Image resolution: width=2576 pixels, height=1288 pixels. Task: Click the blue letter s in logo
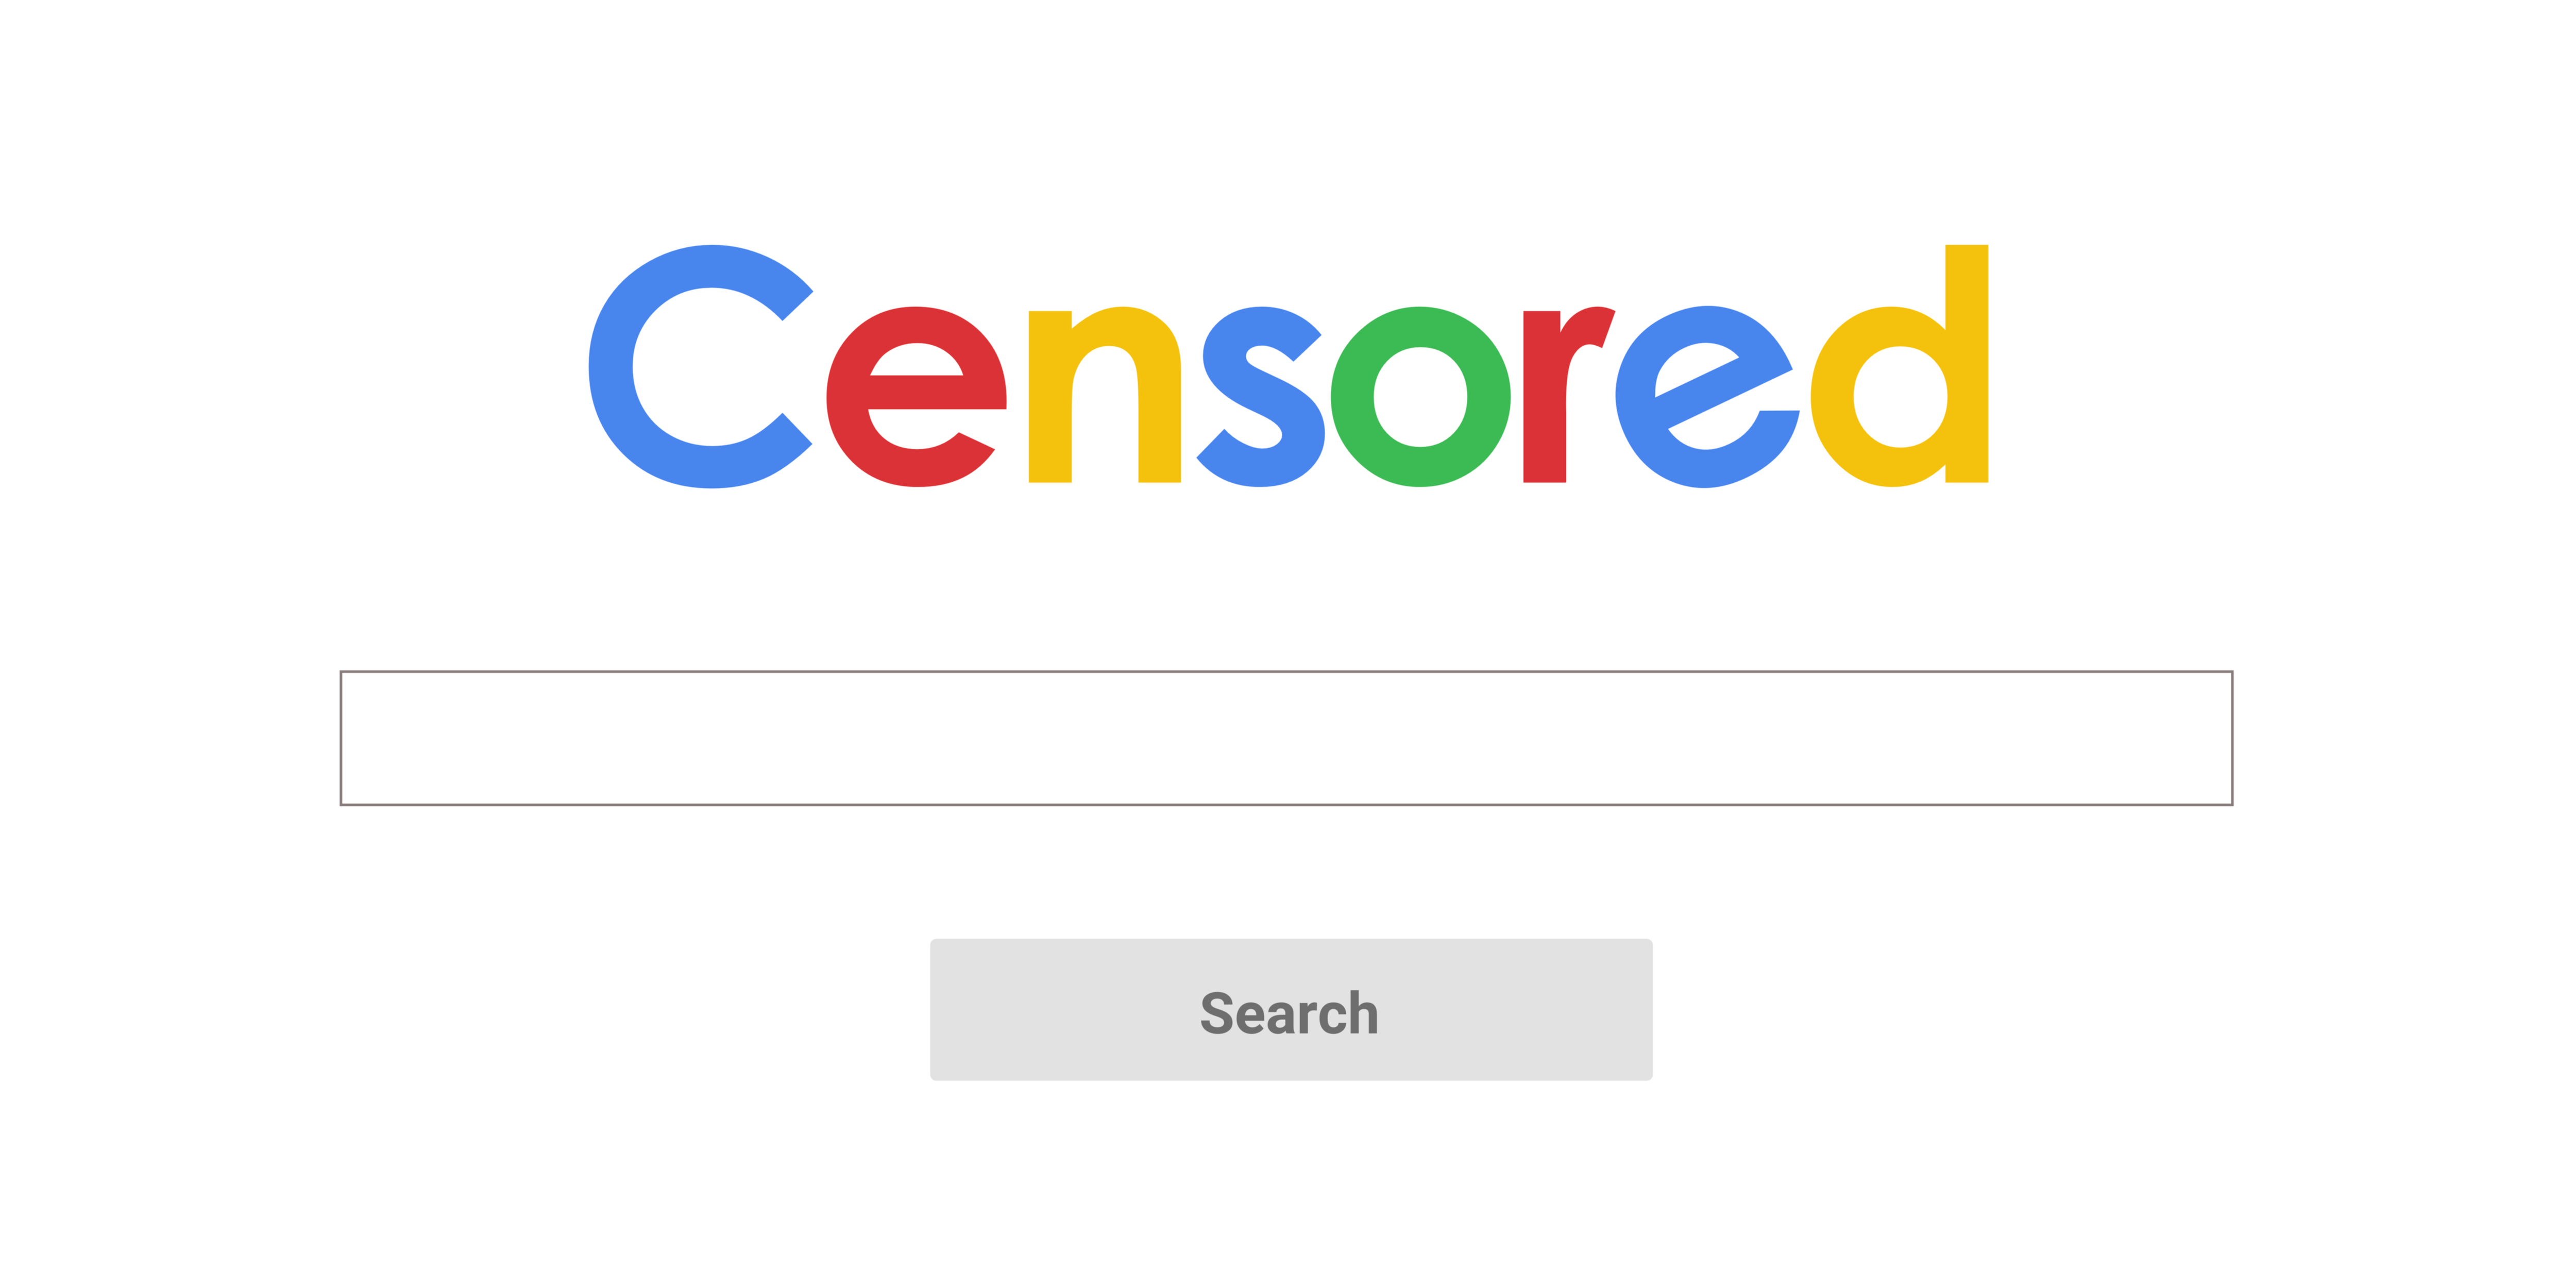[1260, 396]
